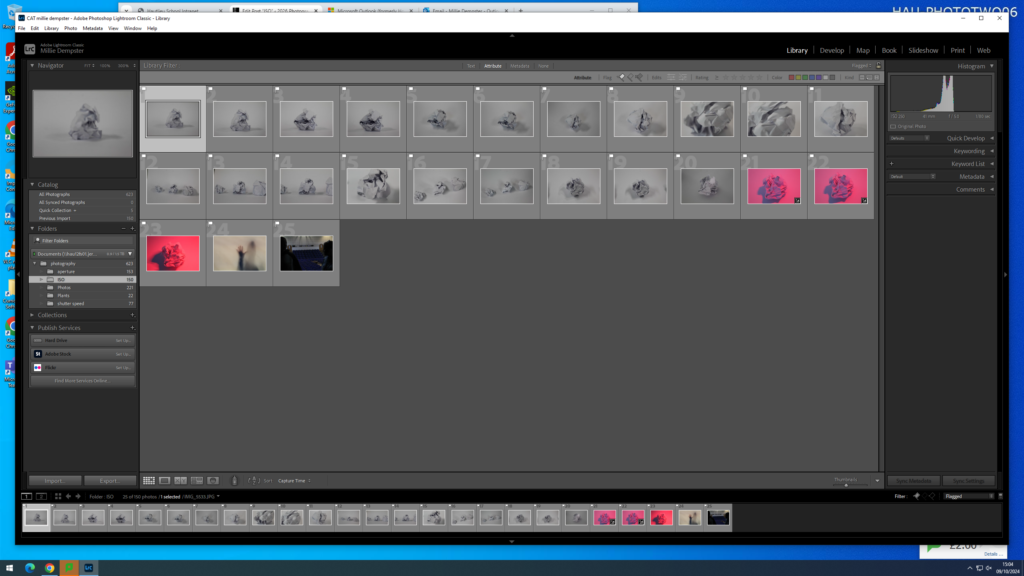This screenshot has width=1024, height=576.
Task: Expand the Quick Develop panel
Action: (992, 138)
